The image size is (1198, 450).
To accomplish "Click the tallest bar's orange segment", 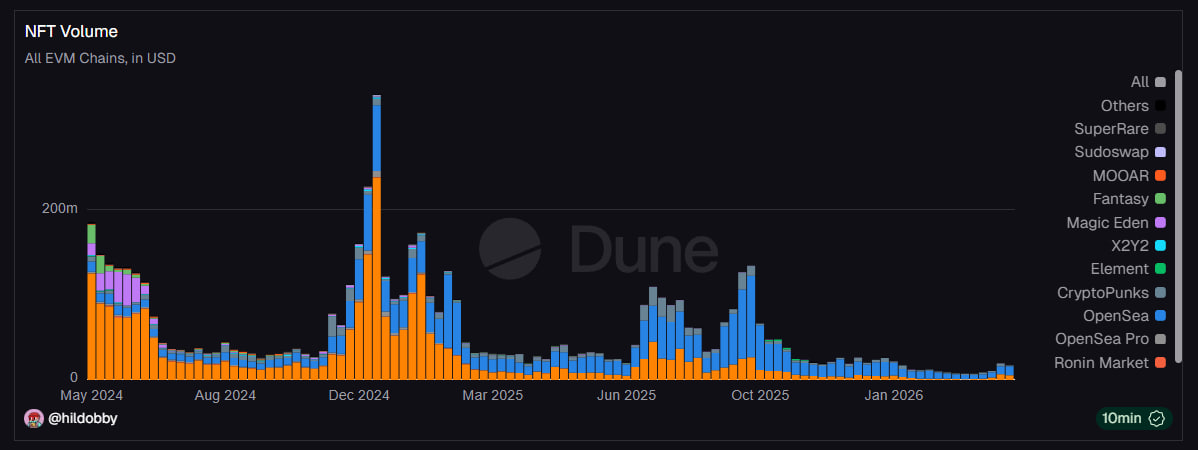I will click(x=377, y=278).
